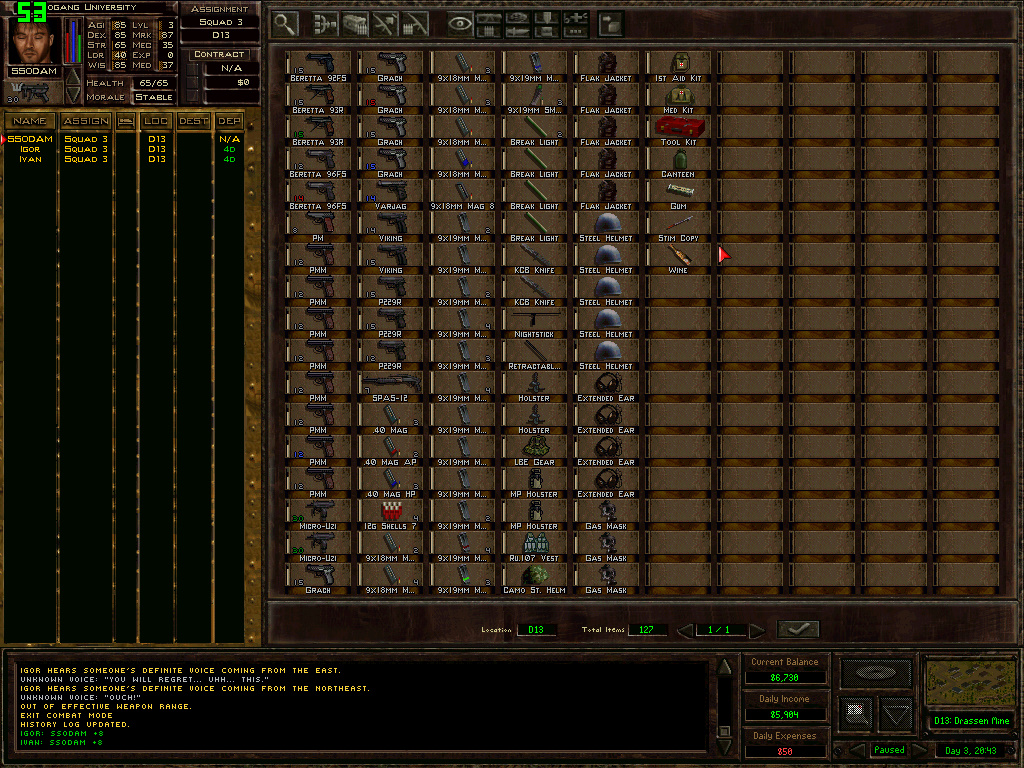Screen dimensions: 1024x768
Task: Go to previous inventory page arrow
Action: tap(685, 630)
